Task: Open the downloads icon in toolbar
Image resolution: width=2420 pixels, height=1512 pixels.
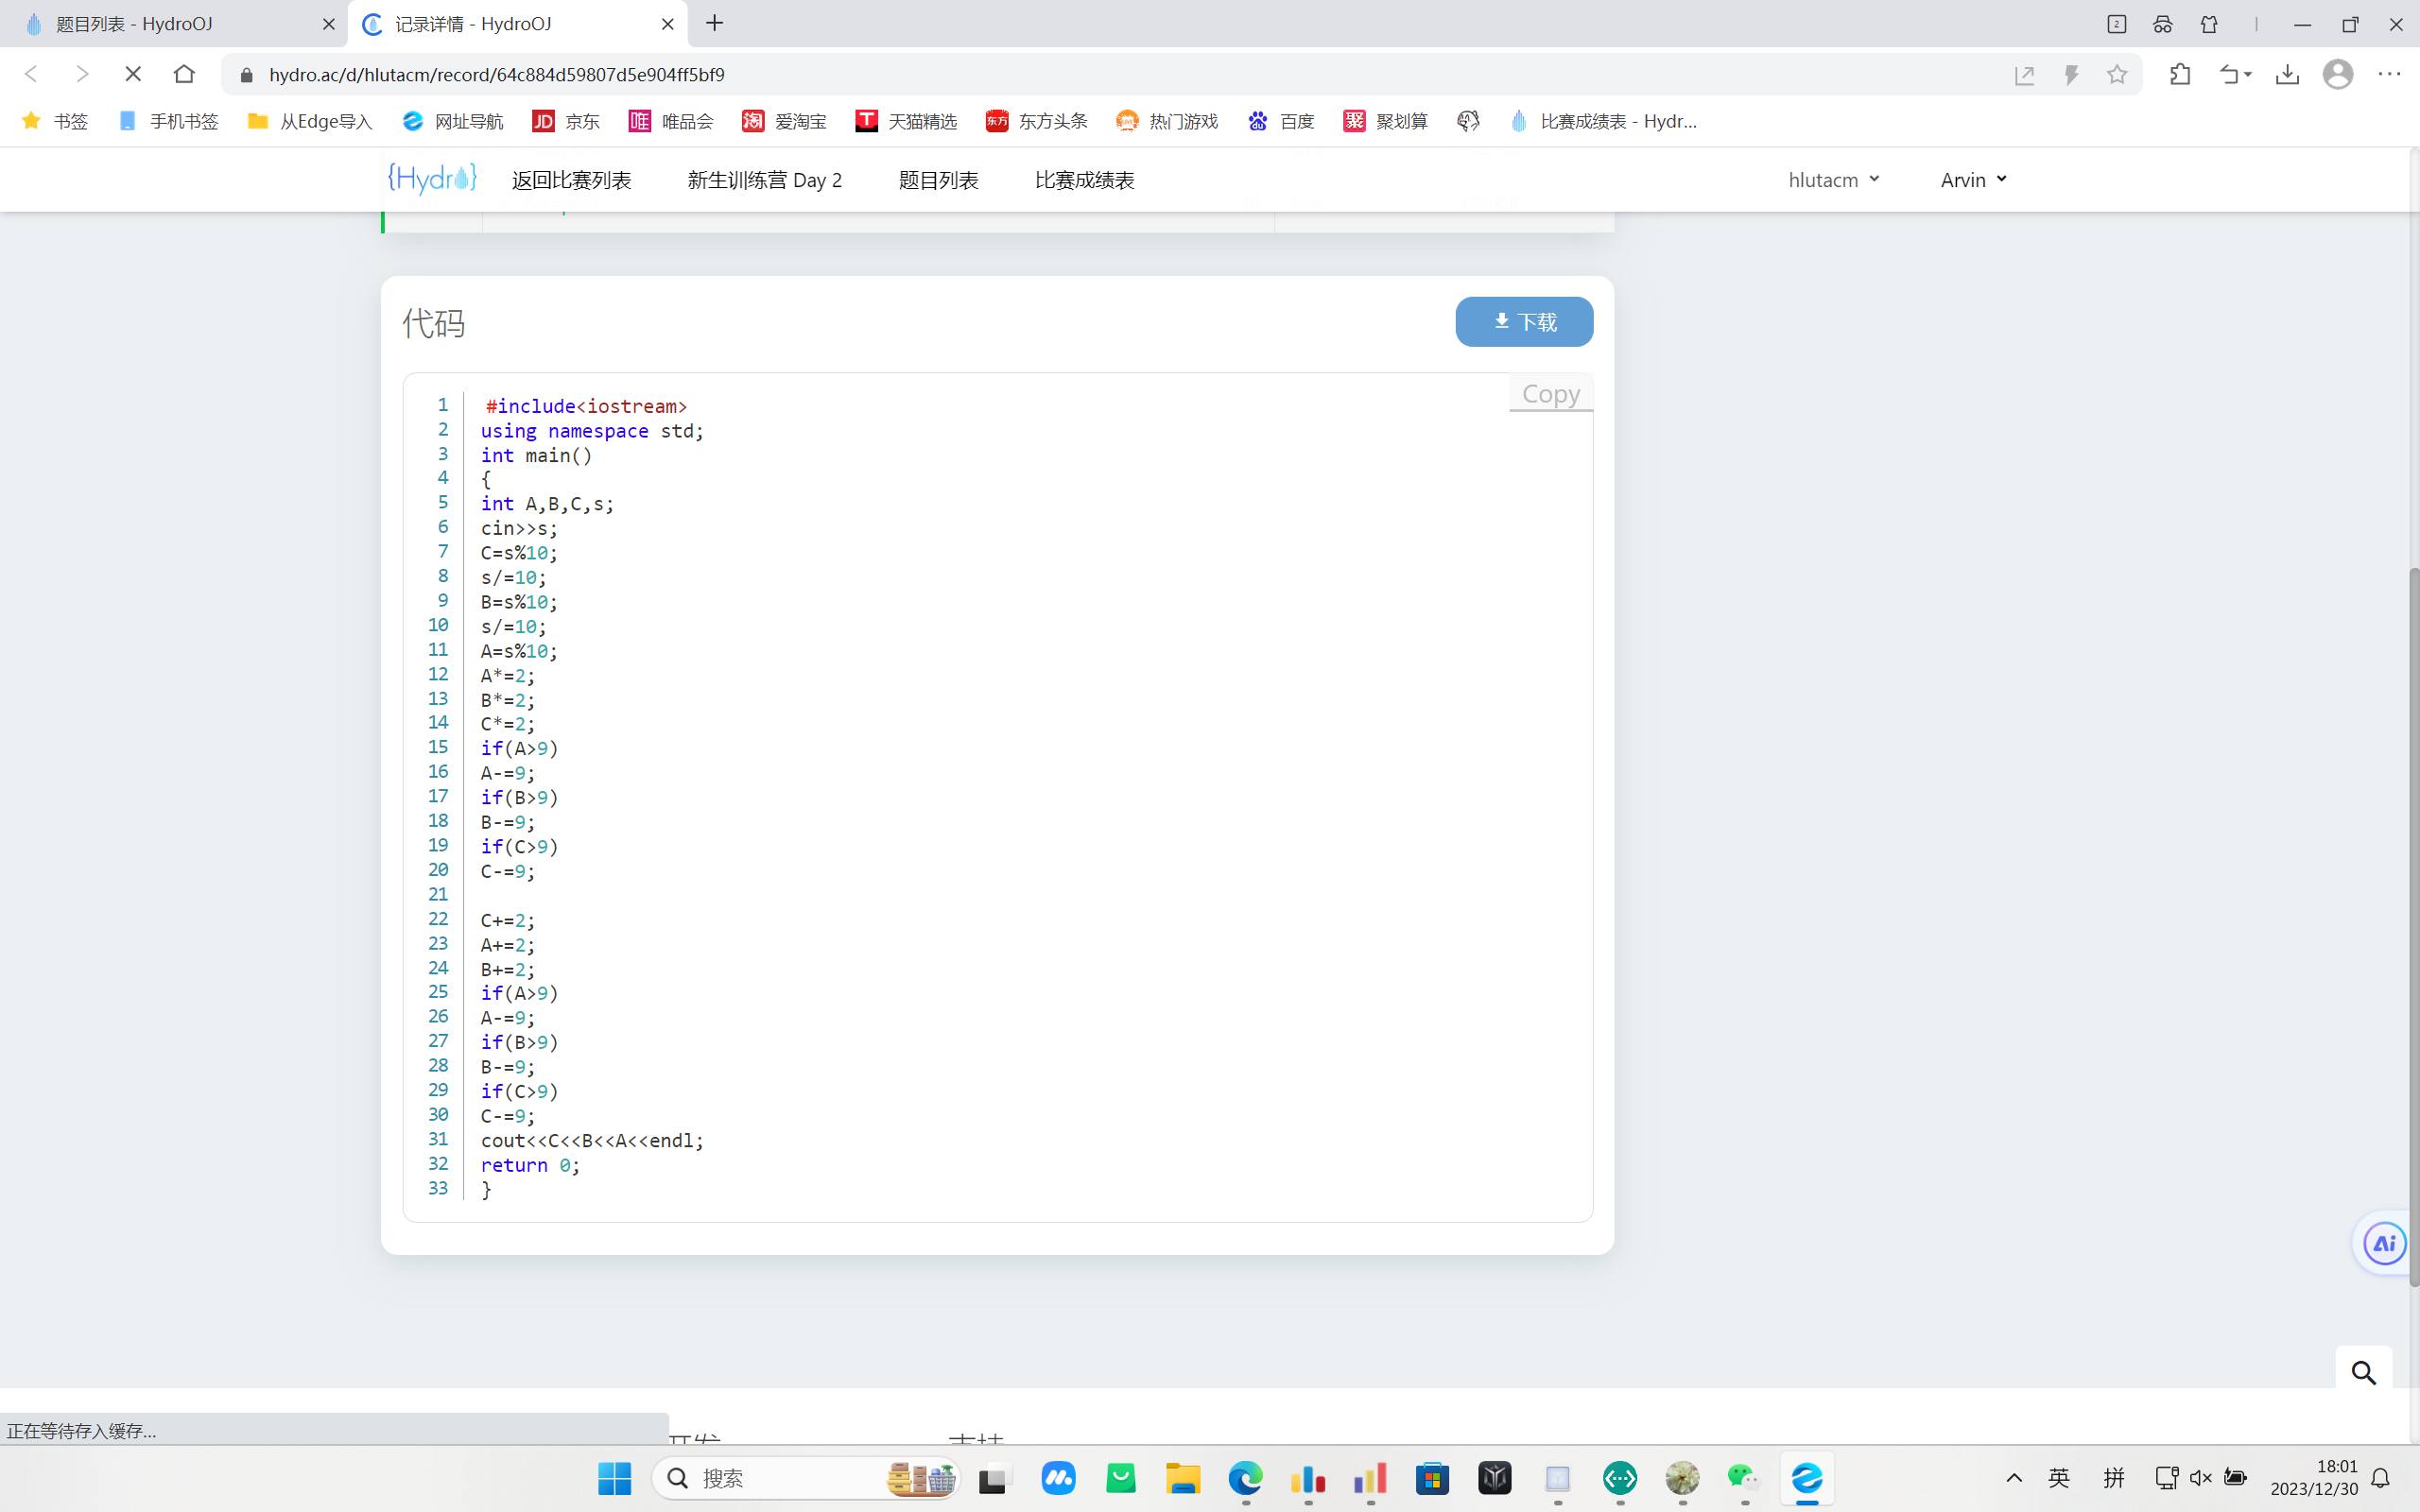Action: (2287, 74)
